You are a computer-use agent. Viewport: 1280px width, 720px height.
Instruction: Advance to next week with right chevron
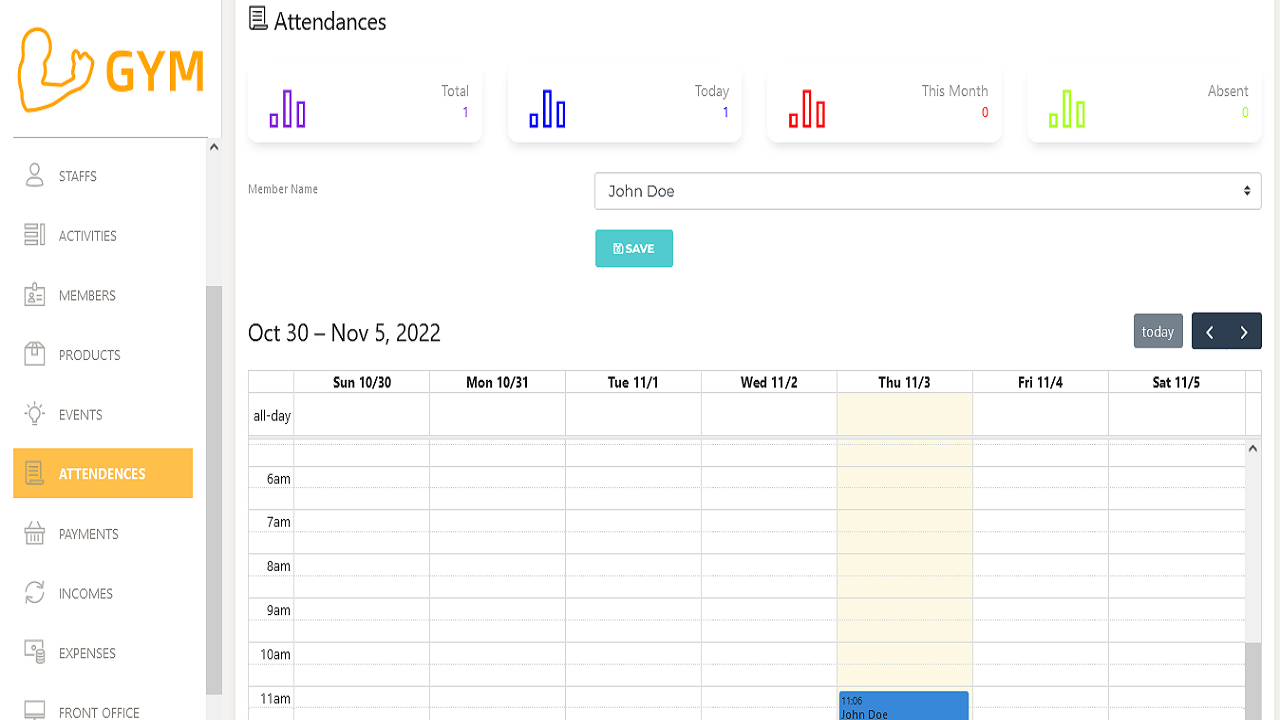click(x=1243, y=330)
